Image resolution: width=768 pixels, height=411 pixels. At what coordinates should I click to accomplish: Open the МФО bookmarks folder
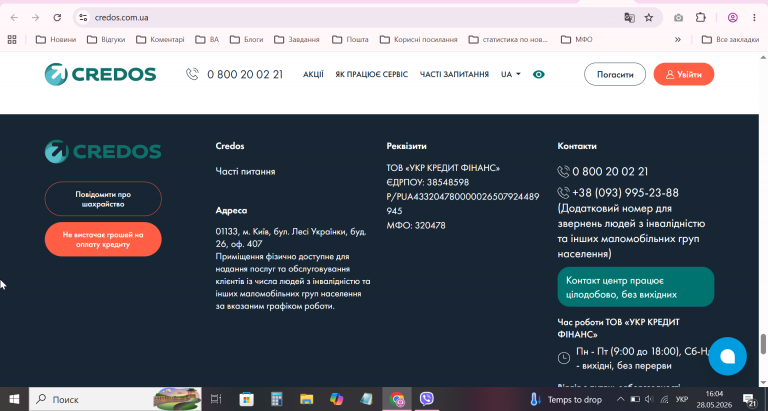(x=576, y=39)
